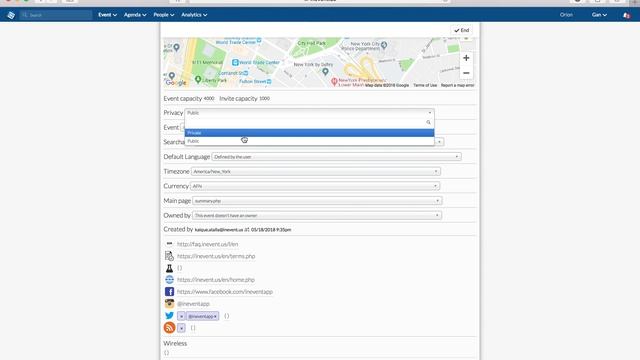Select the Public option in the Privacy list

[309, 141]
